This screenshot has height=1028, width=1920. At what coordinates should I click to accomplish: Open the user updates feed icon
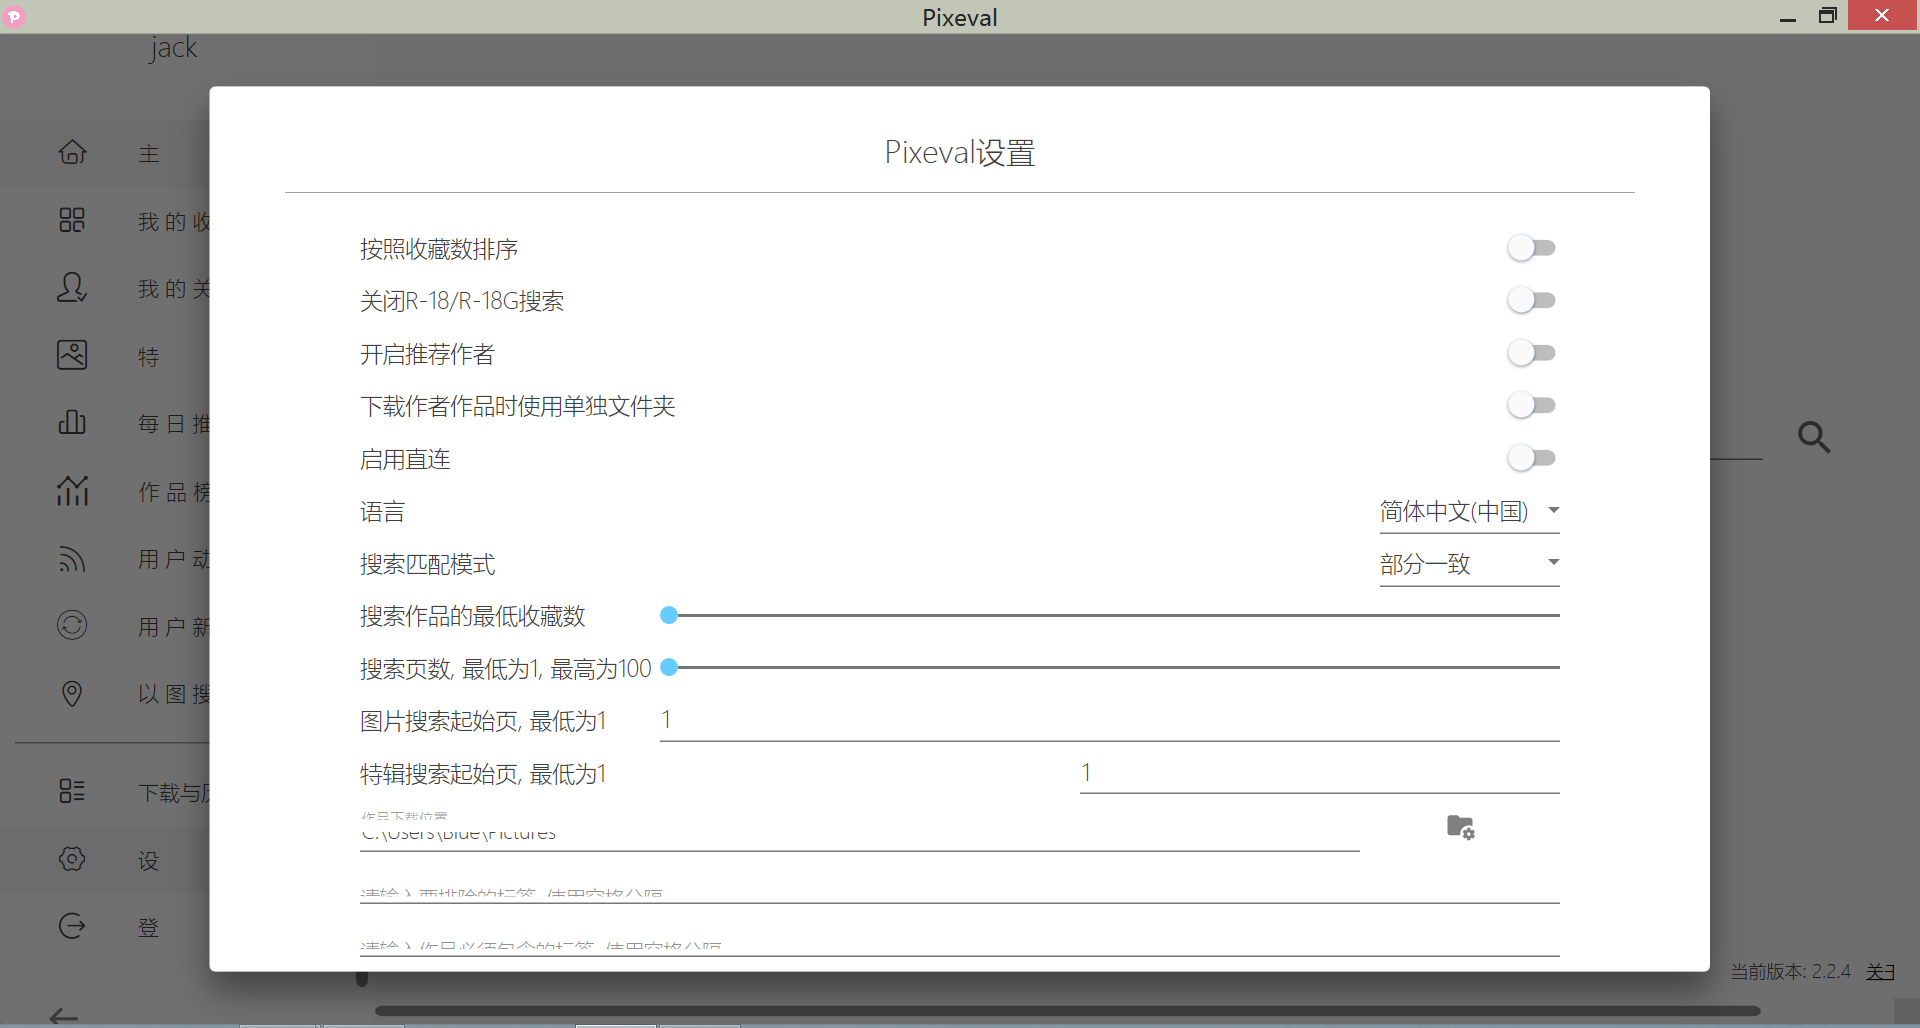(72, 558)
